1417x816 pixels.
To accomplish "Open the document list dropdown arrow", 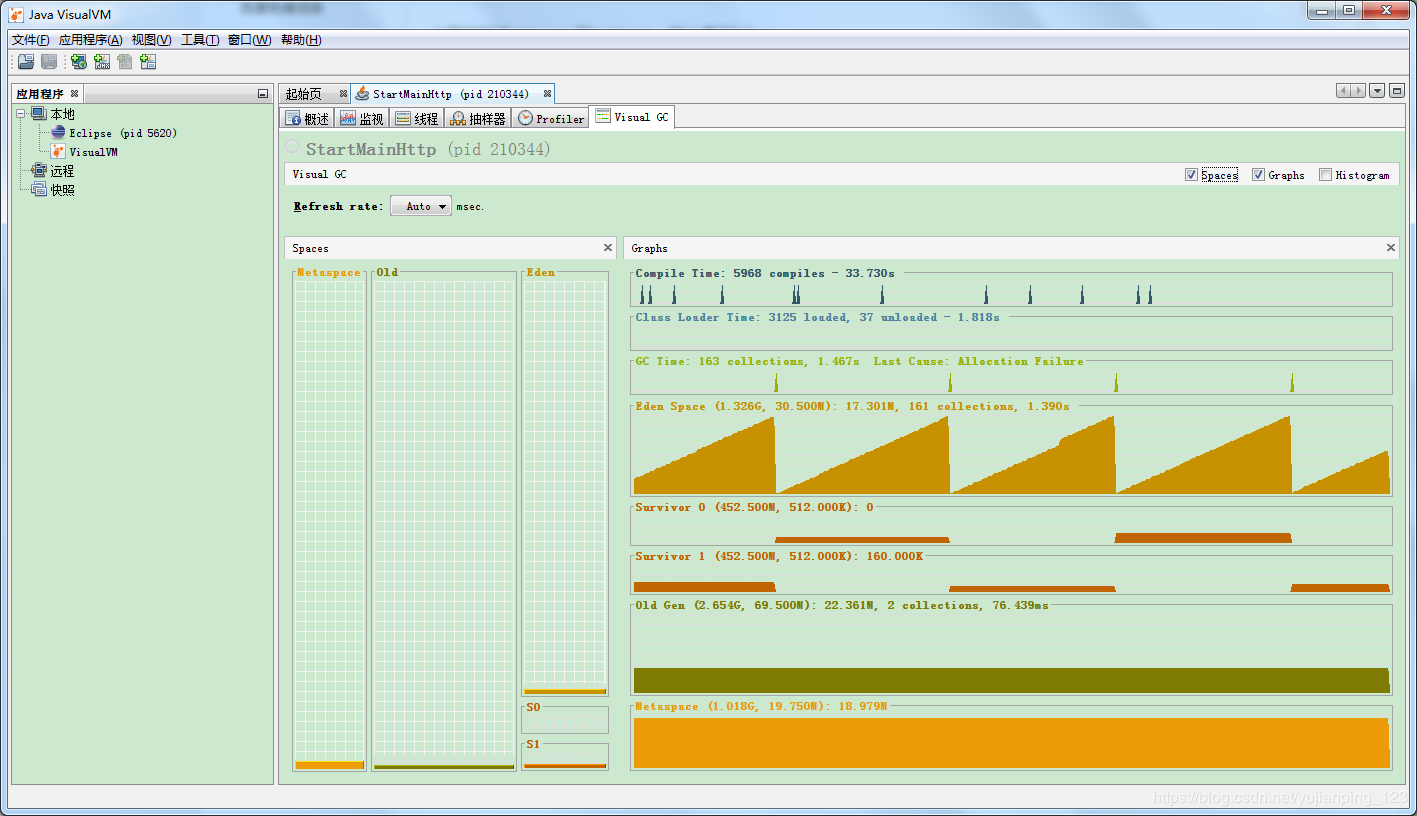I will [x=1377, y=91].
